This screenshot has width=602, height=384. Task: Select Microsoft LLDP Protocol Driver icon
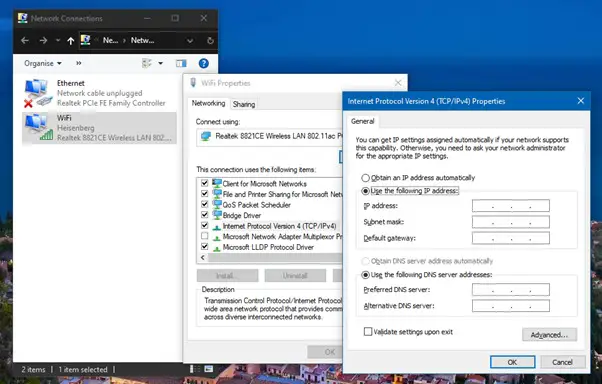click(217, 248)
